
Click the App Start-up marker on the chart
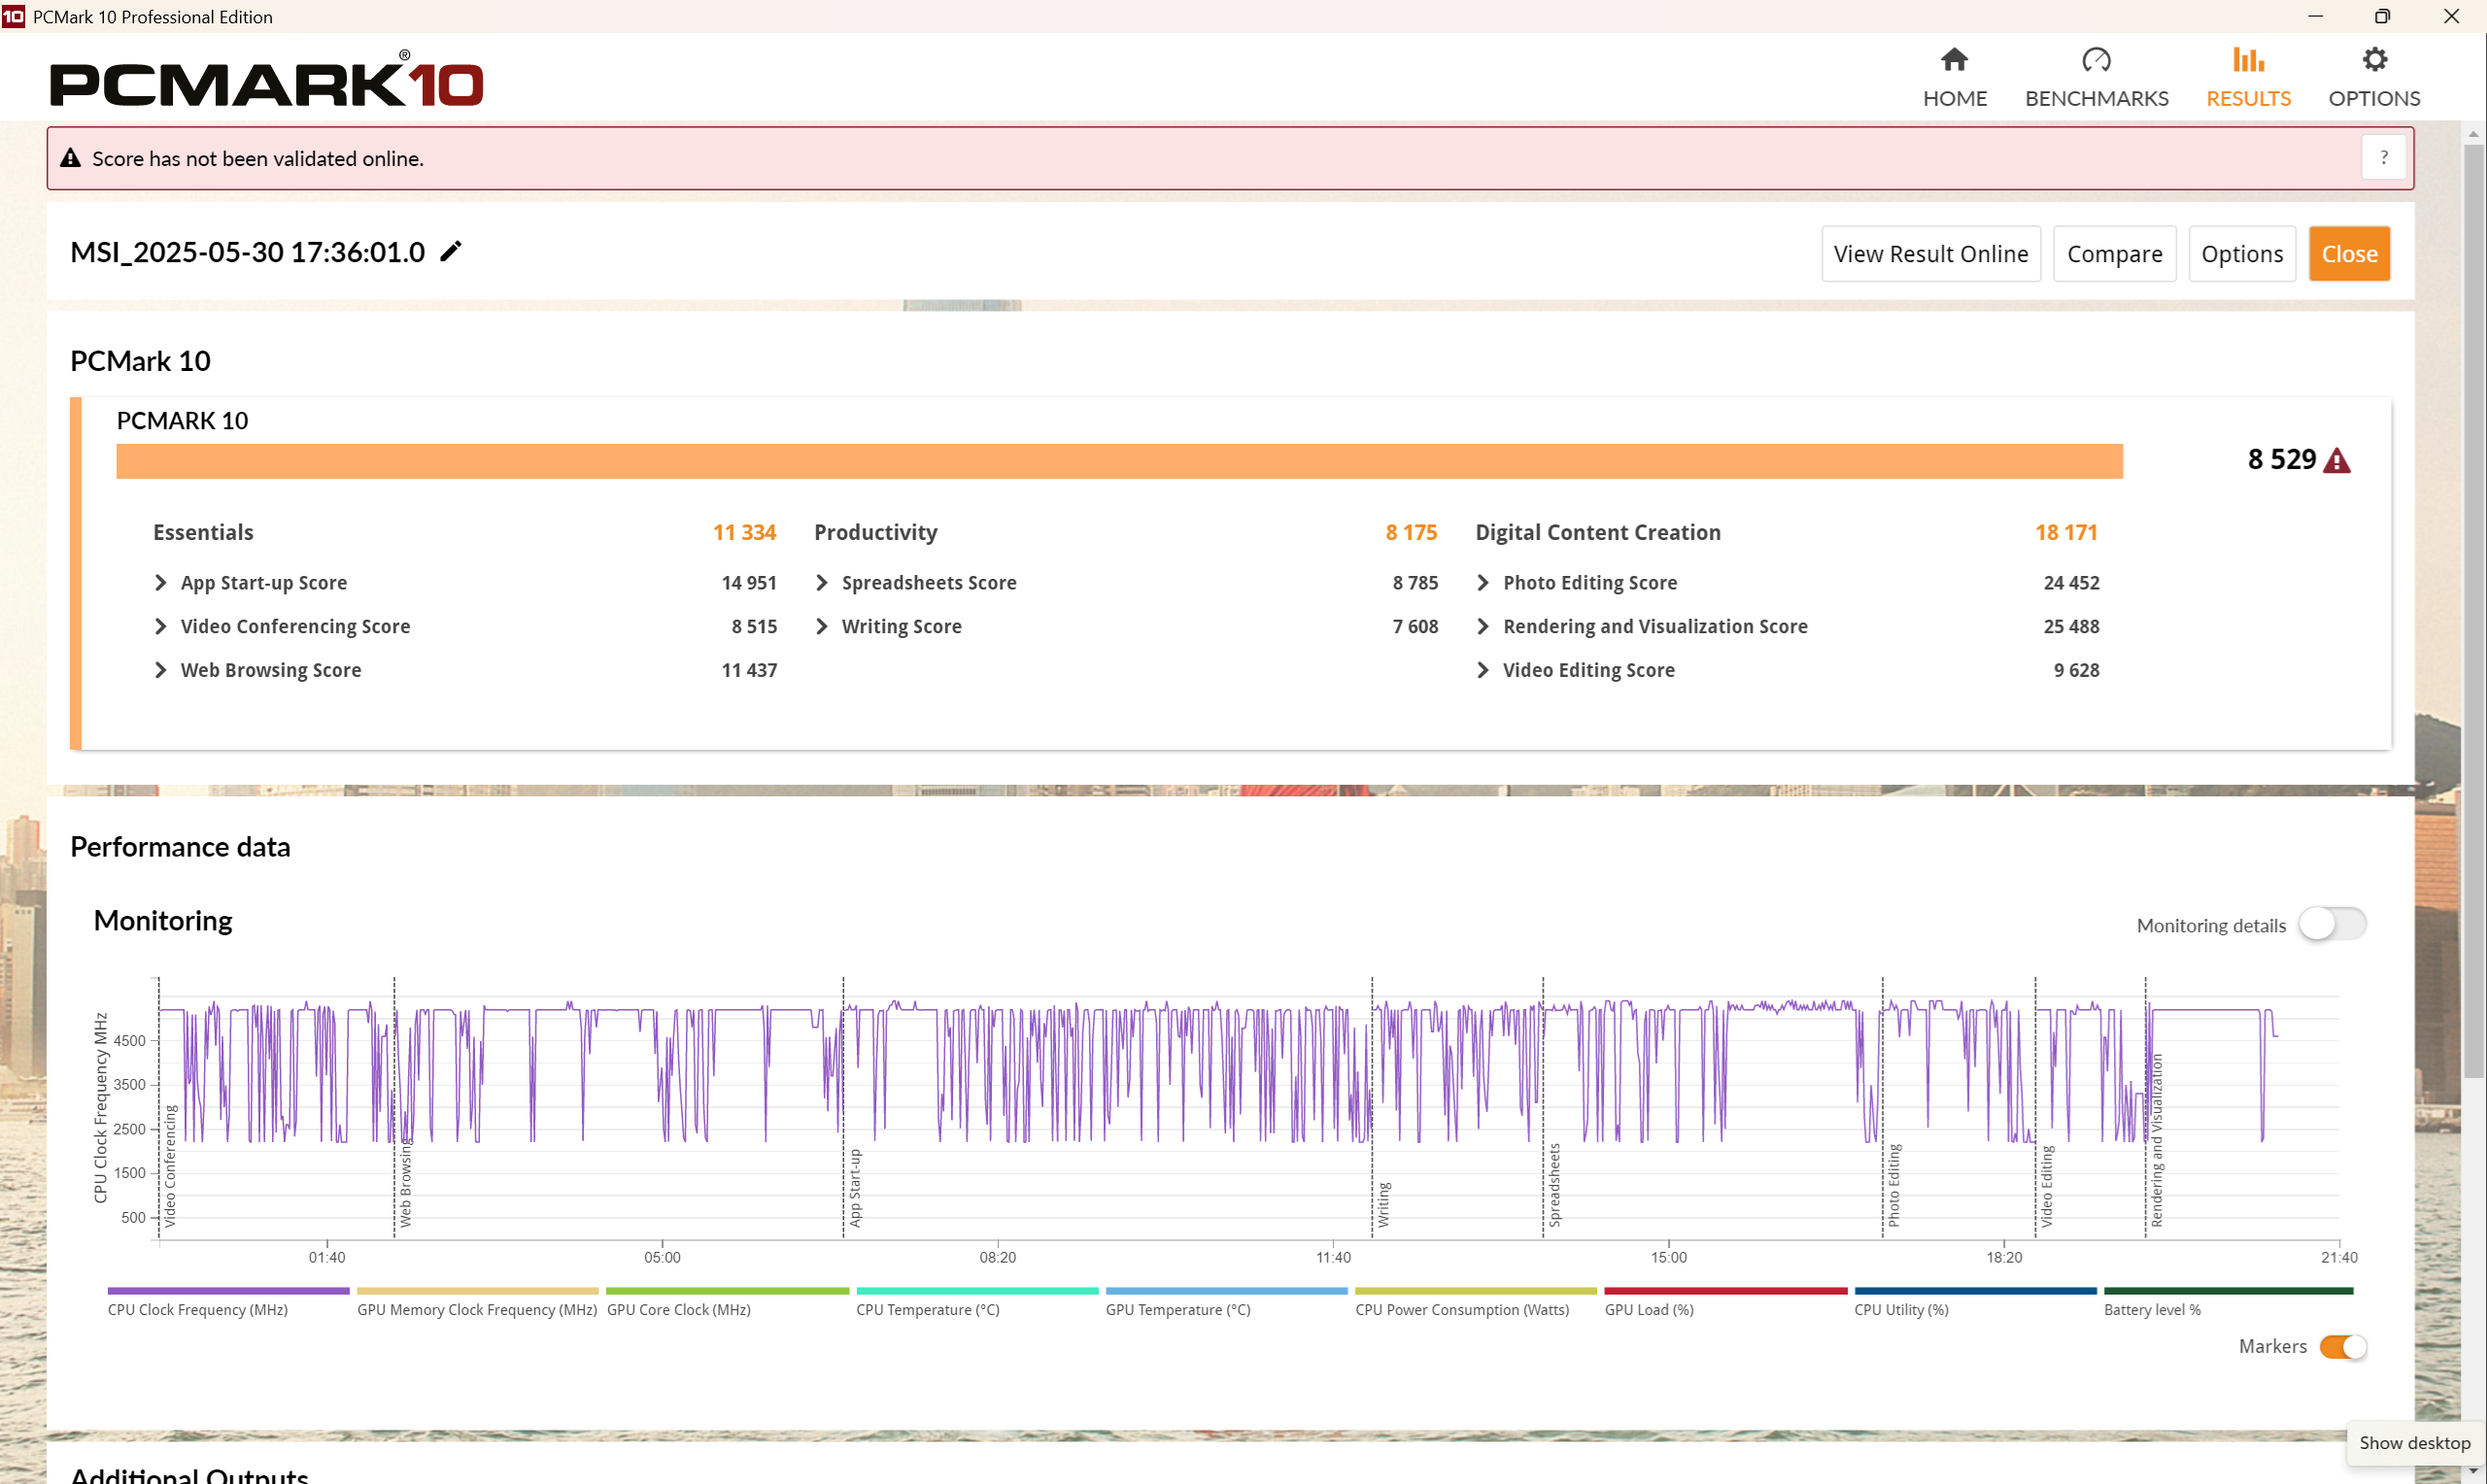coord(855,1188)
